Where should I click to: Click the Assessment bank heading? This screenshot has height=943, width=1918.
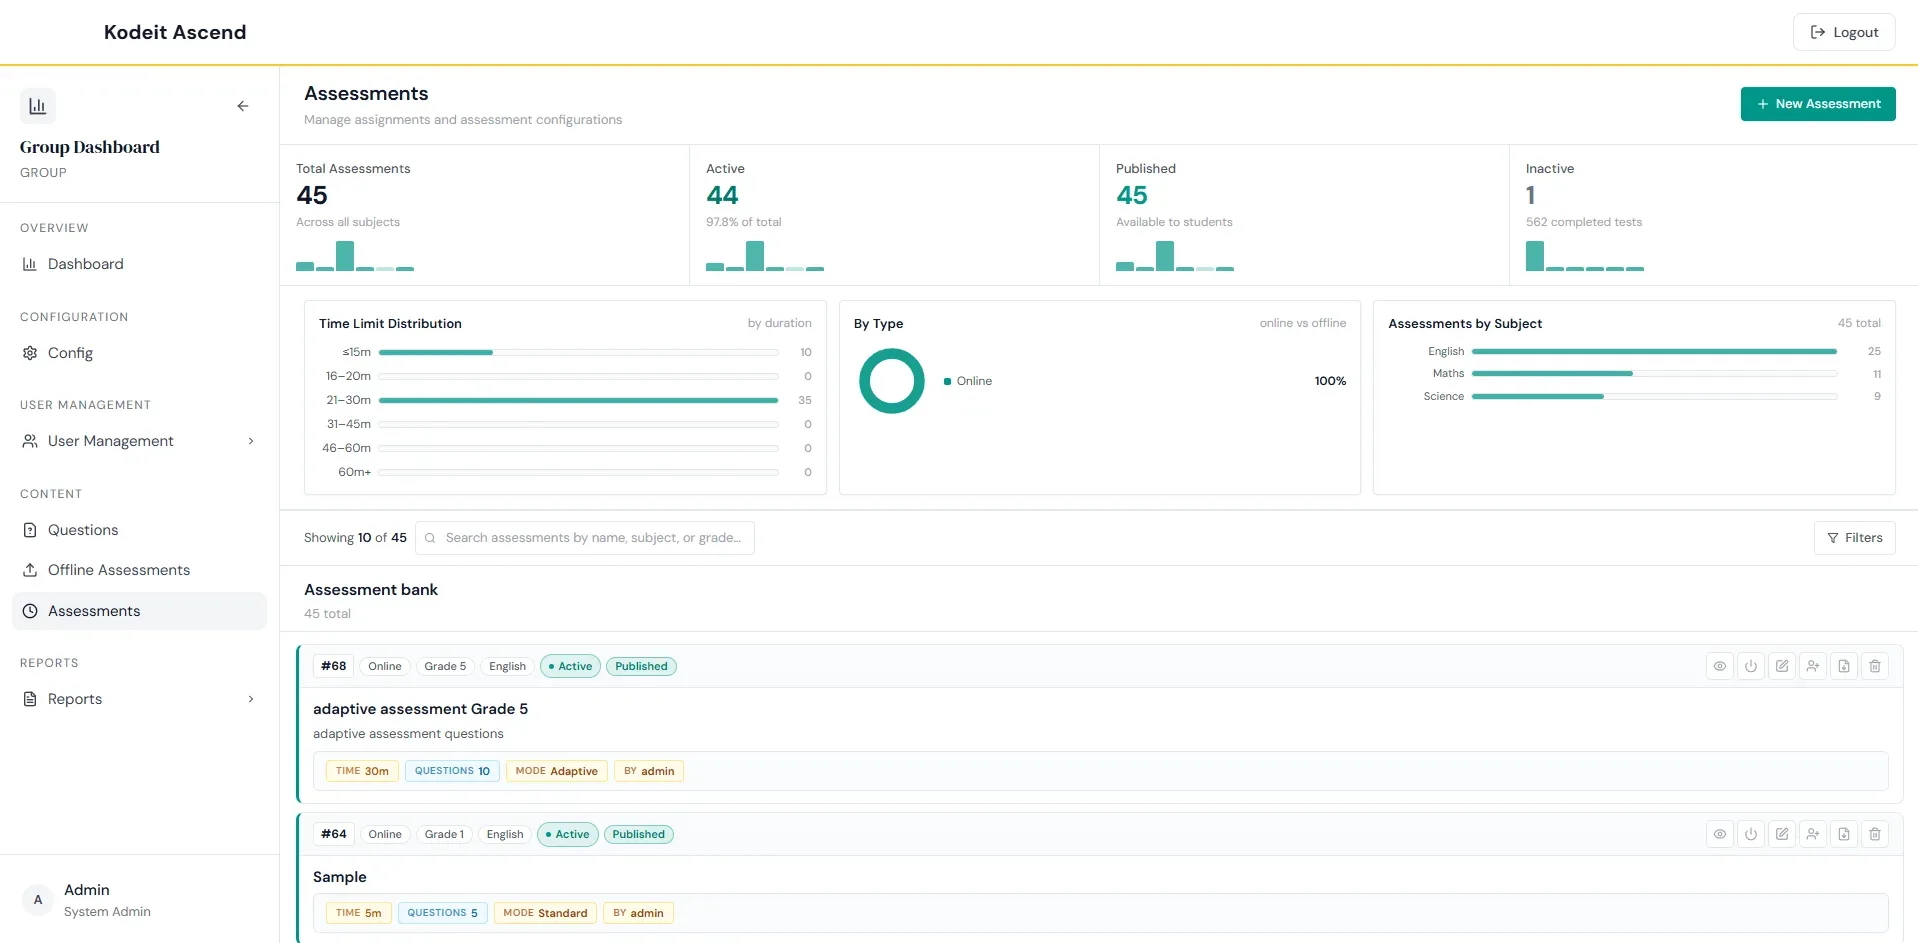click(371, 590)
